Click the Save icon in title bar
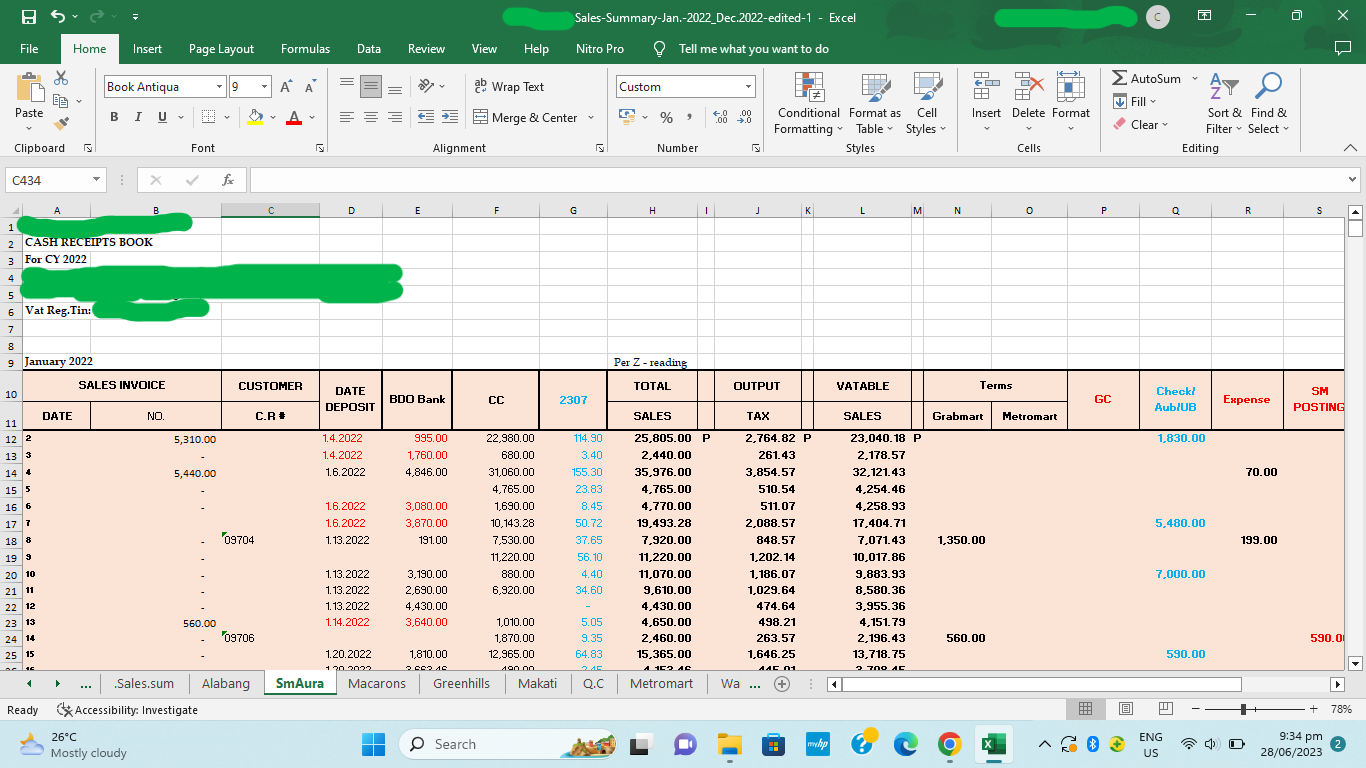Image resolution: width=1366 pixels, height=768 pixels. (x=29, y=18)
